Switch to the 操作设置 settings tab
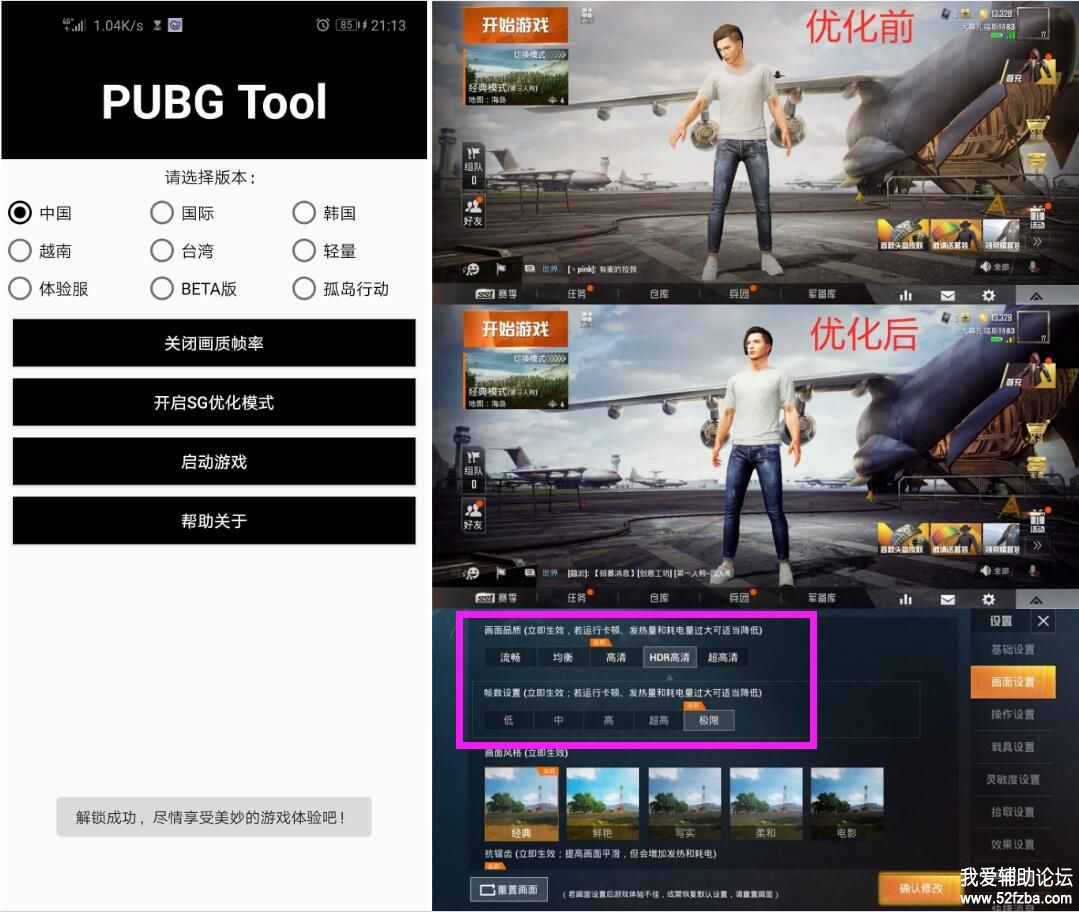Image resolution: width=1079 pixels, height=912 pixels. 1012,714
